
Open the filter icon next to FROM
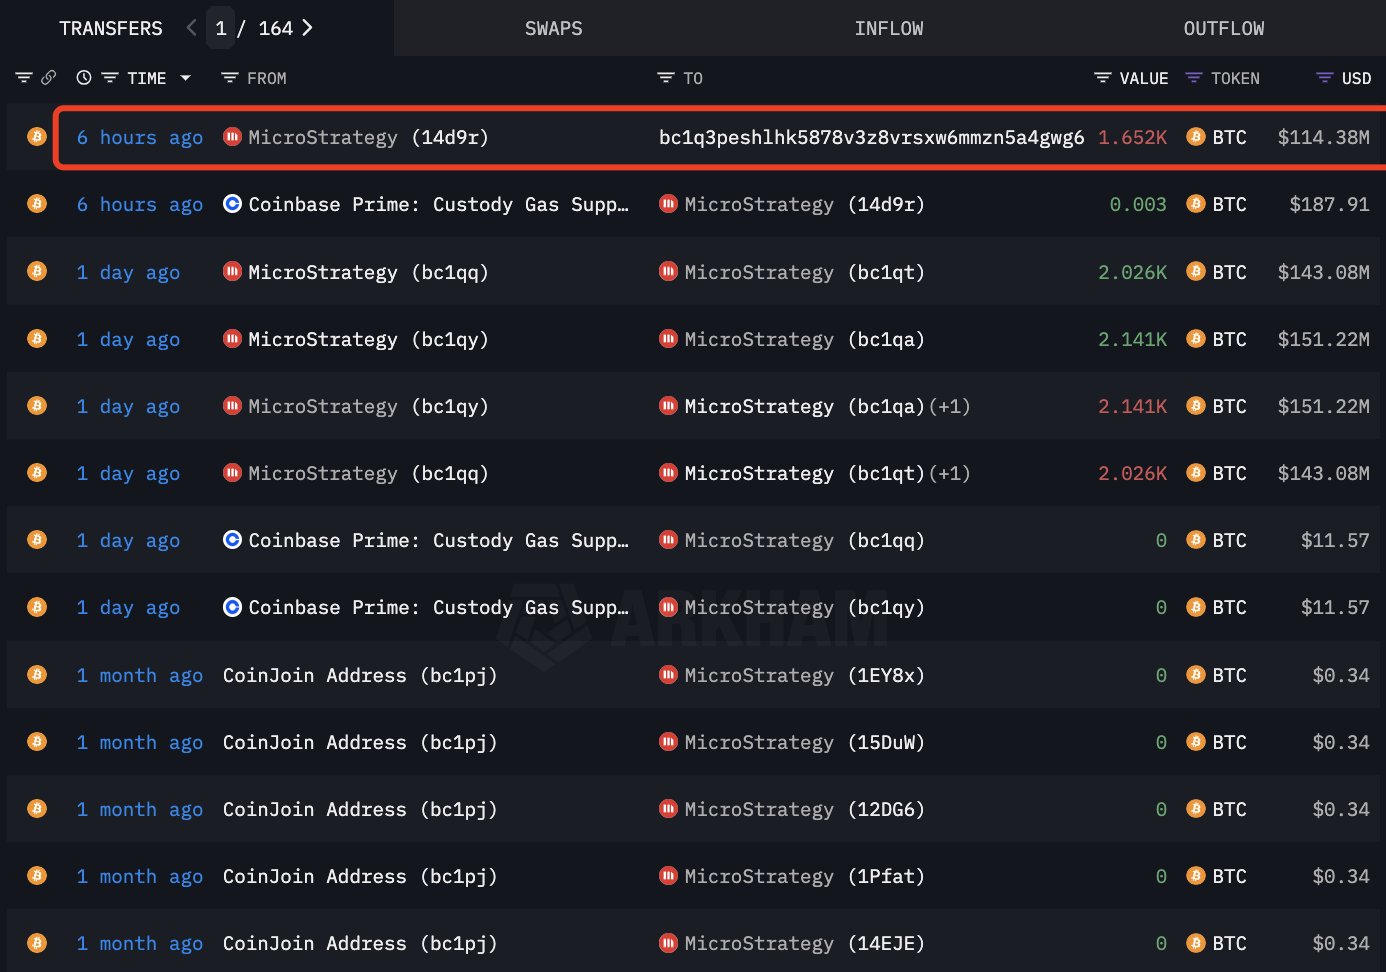(229, 78)
